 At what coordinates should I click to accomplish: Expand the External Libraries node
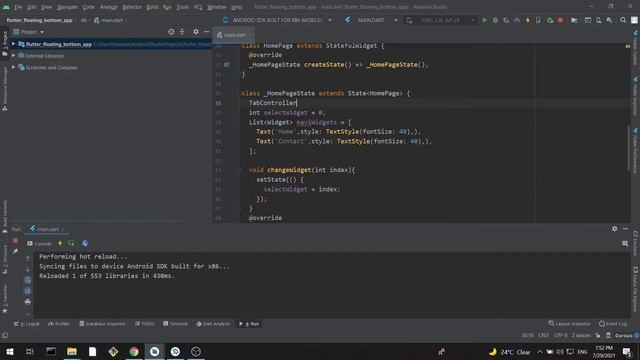tap(13, 56)
